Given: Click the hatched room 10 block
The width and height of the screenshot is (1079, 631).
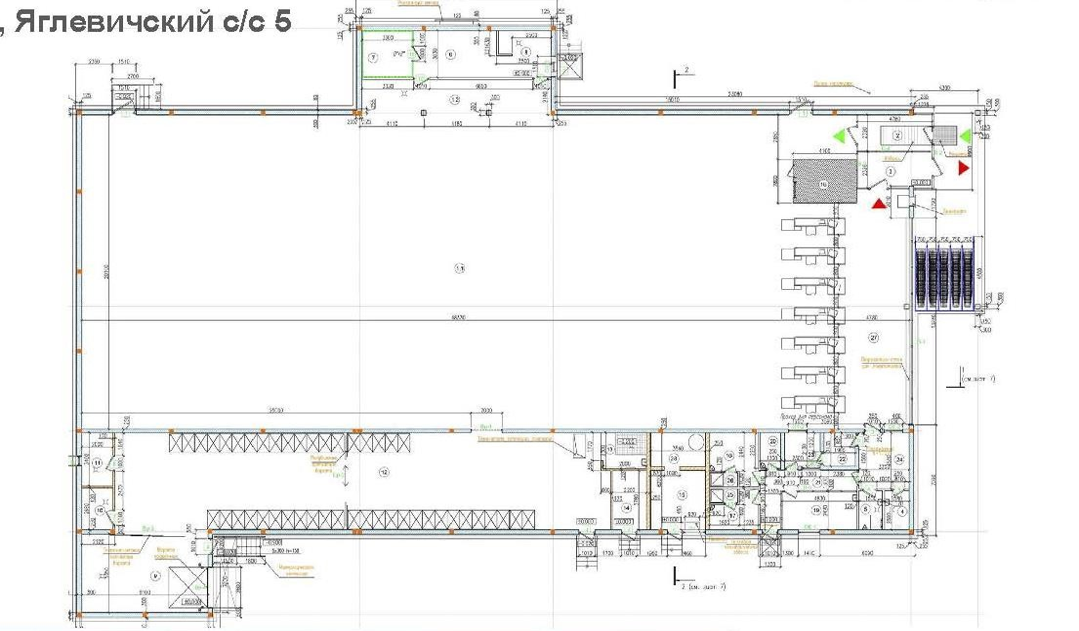Looking at the screenshot, I should click(x=822, y=183).
